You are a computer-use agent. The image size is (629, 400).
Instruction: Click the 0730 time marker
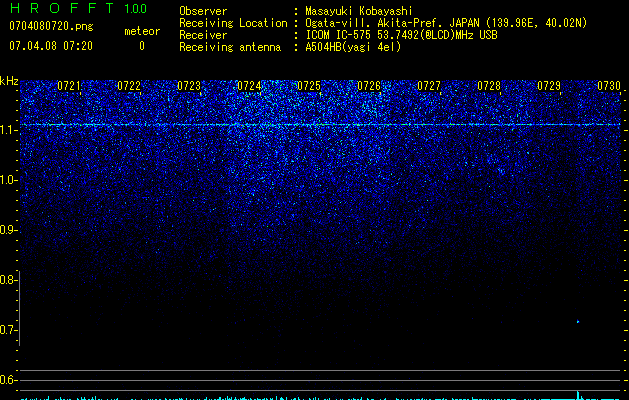click(609, 86)
